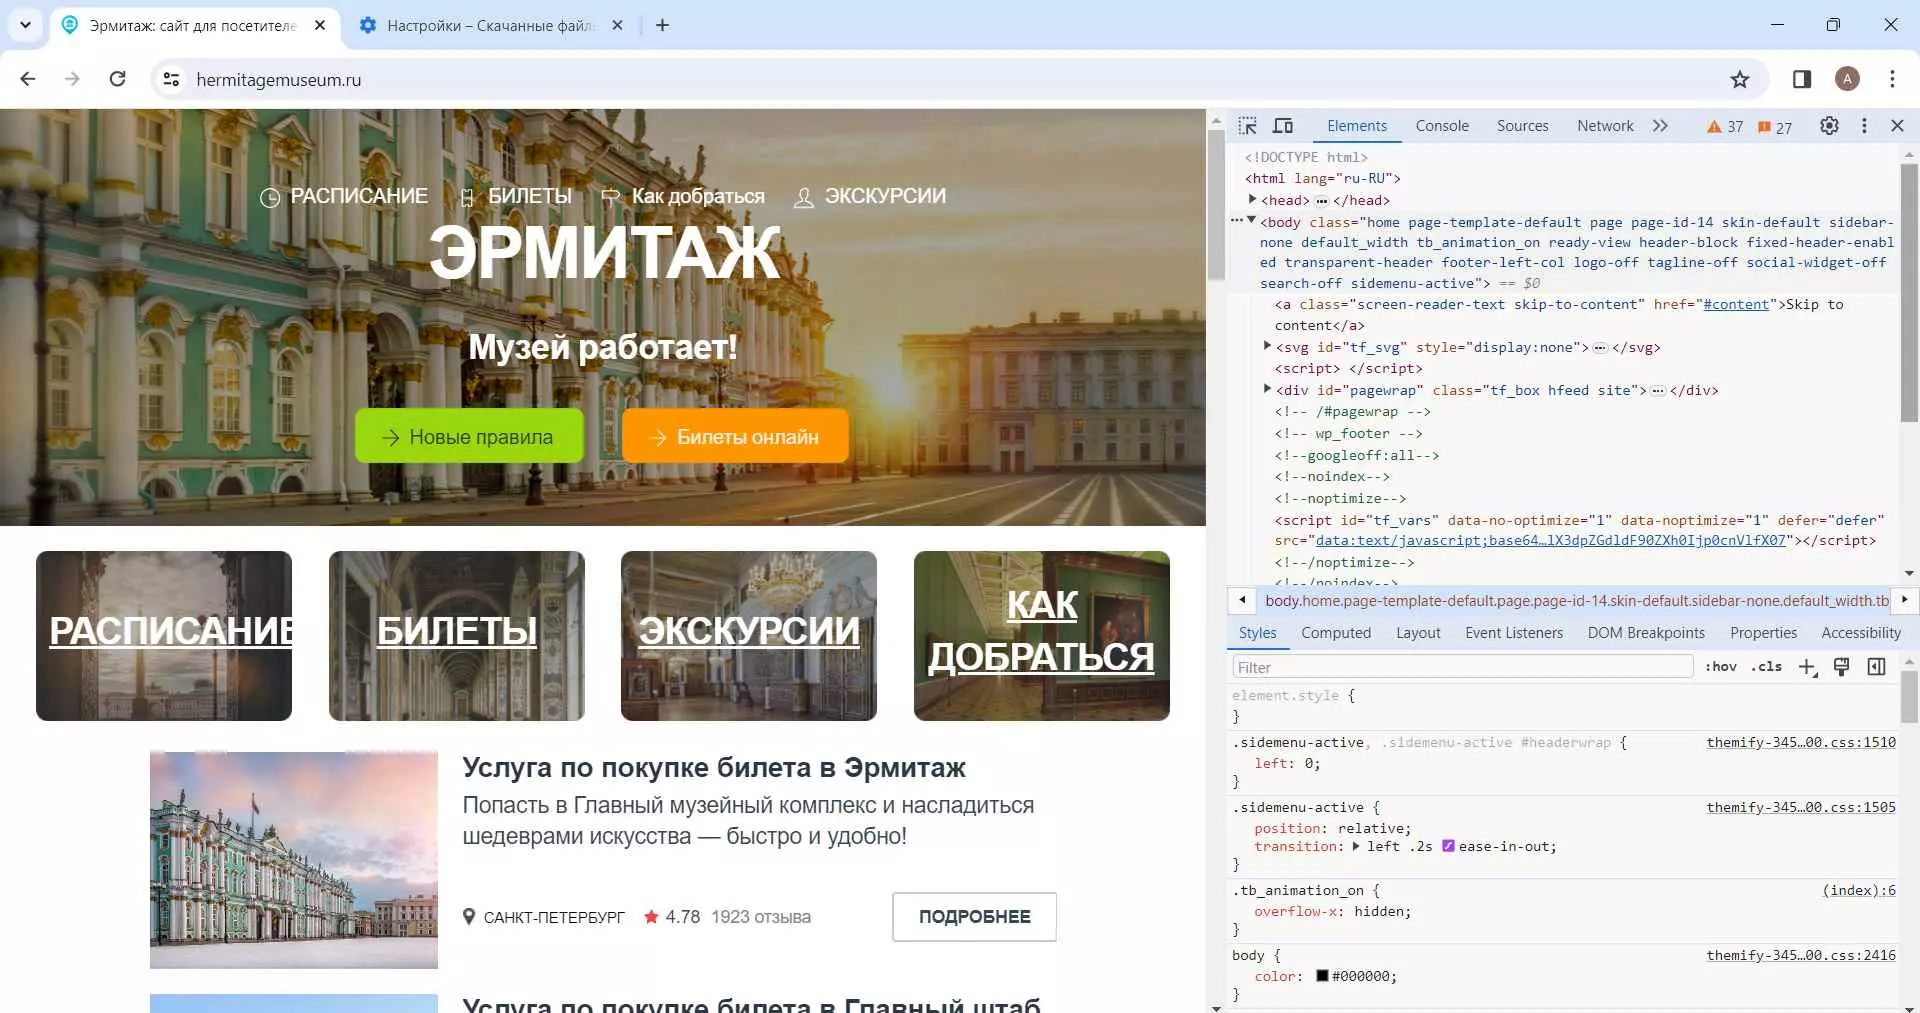Image resolution: width=1920 pixels, height=1013 pixels.
Task: Expand the head element node
Action: tap(1252, 200)
